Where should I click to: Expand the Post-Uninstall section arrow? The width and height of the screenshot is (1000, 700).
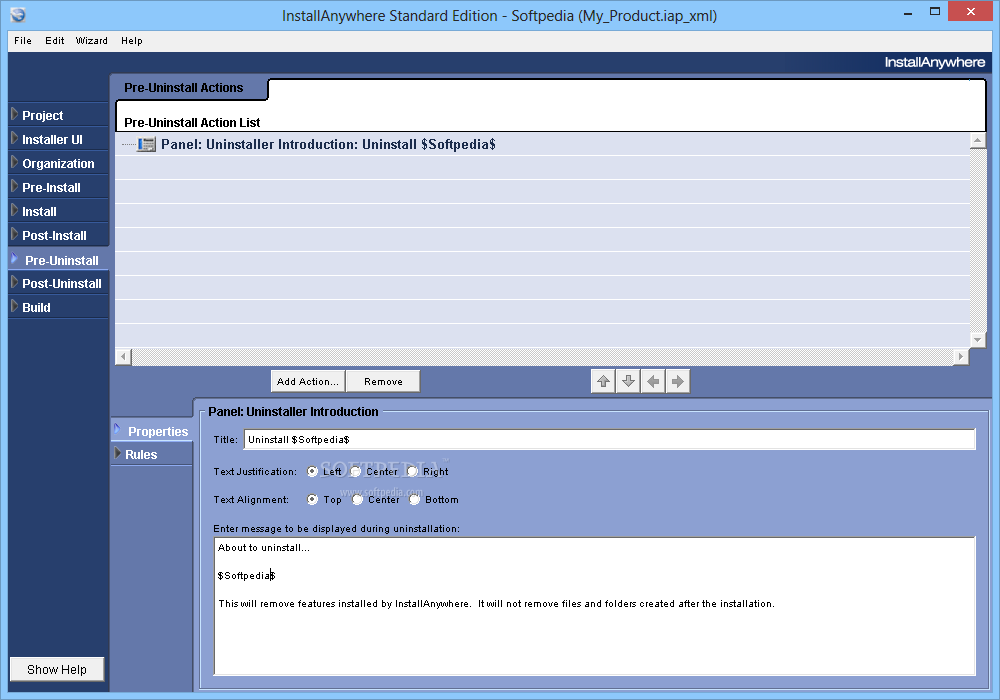pos(15,282)
